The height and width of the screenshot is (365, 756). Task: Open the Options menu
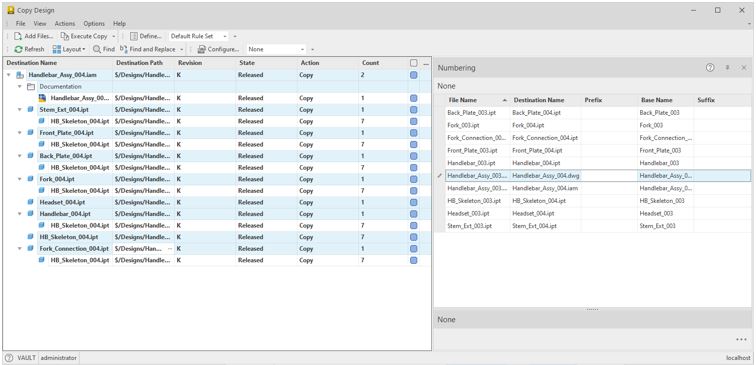click(94, 24)
